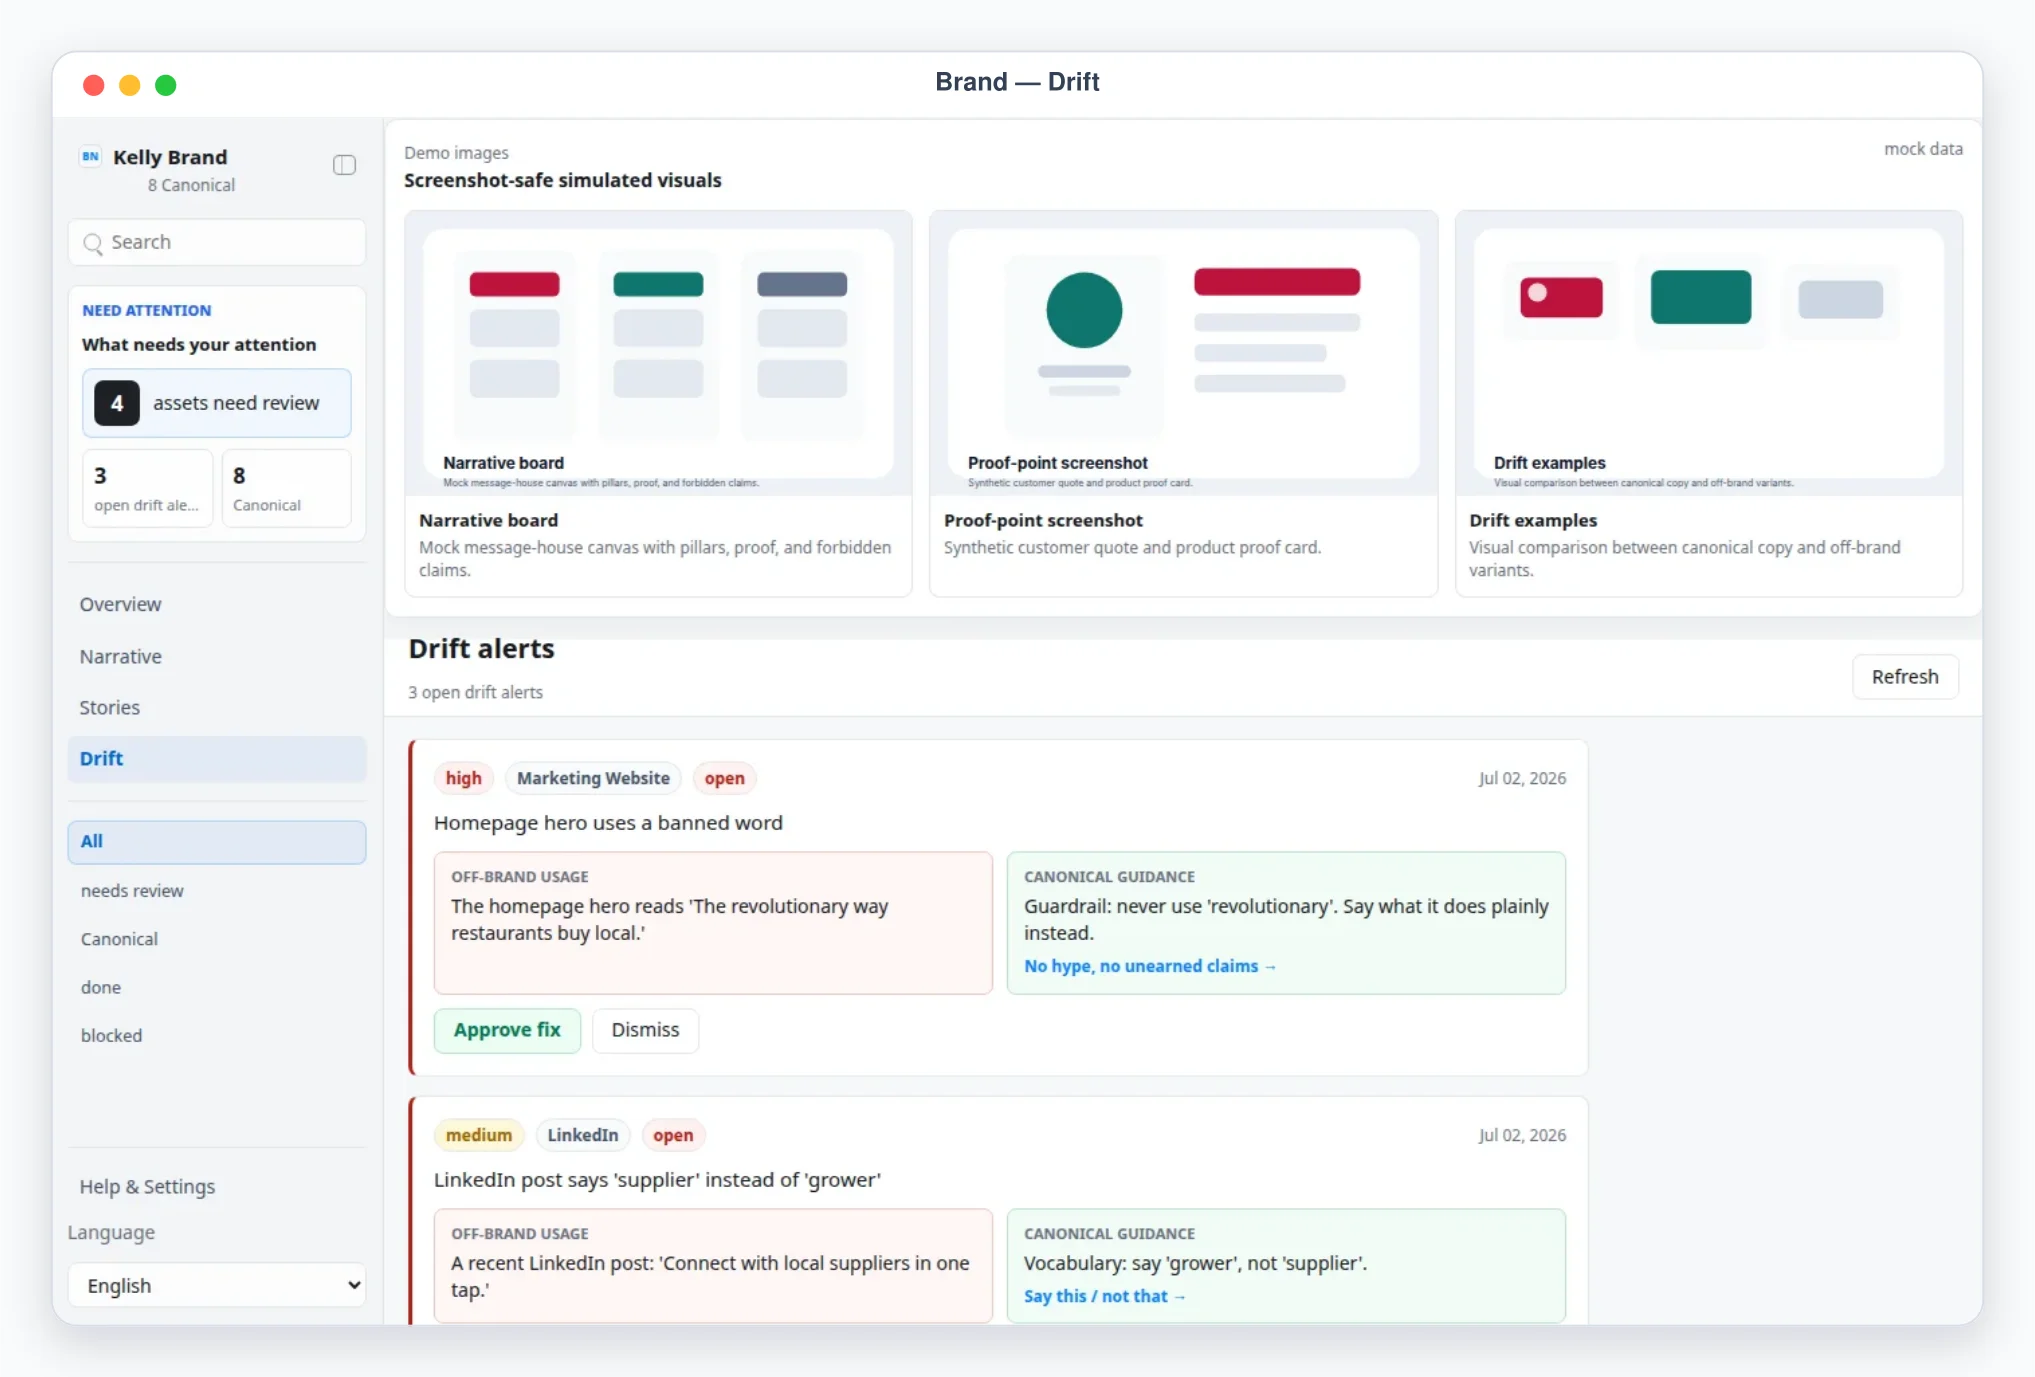Follow the 'Say this / not that' link
This screenshot has height=1377, width=2035.
pyautogui.click(x=1104, y=1296)
